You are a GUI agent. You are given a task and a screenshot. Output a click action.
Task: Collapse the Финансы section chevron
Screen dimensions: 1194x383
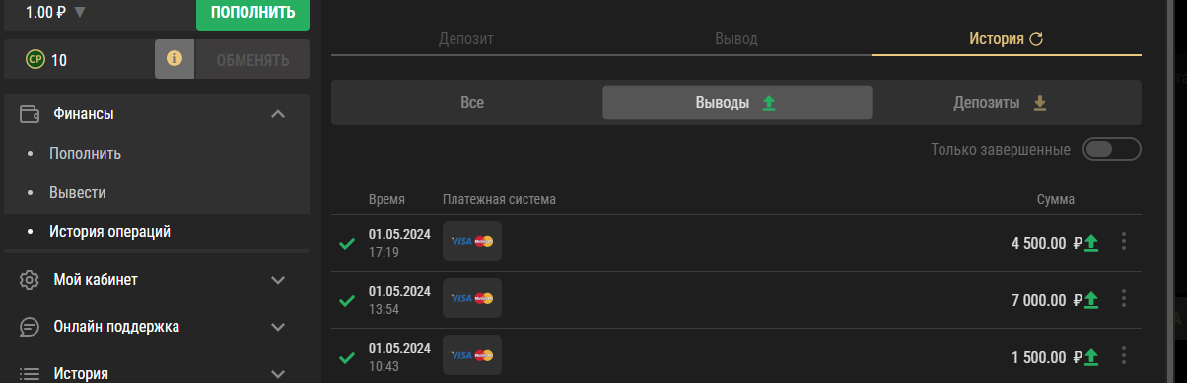pos(278,114)
